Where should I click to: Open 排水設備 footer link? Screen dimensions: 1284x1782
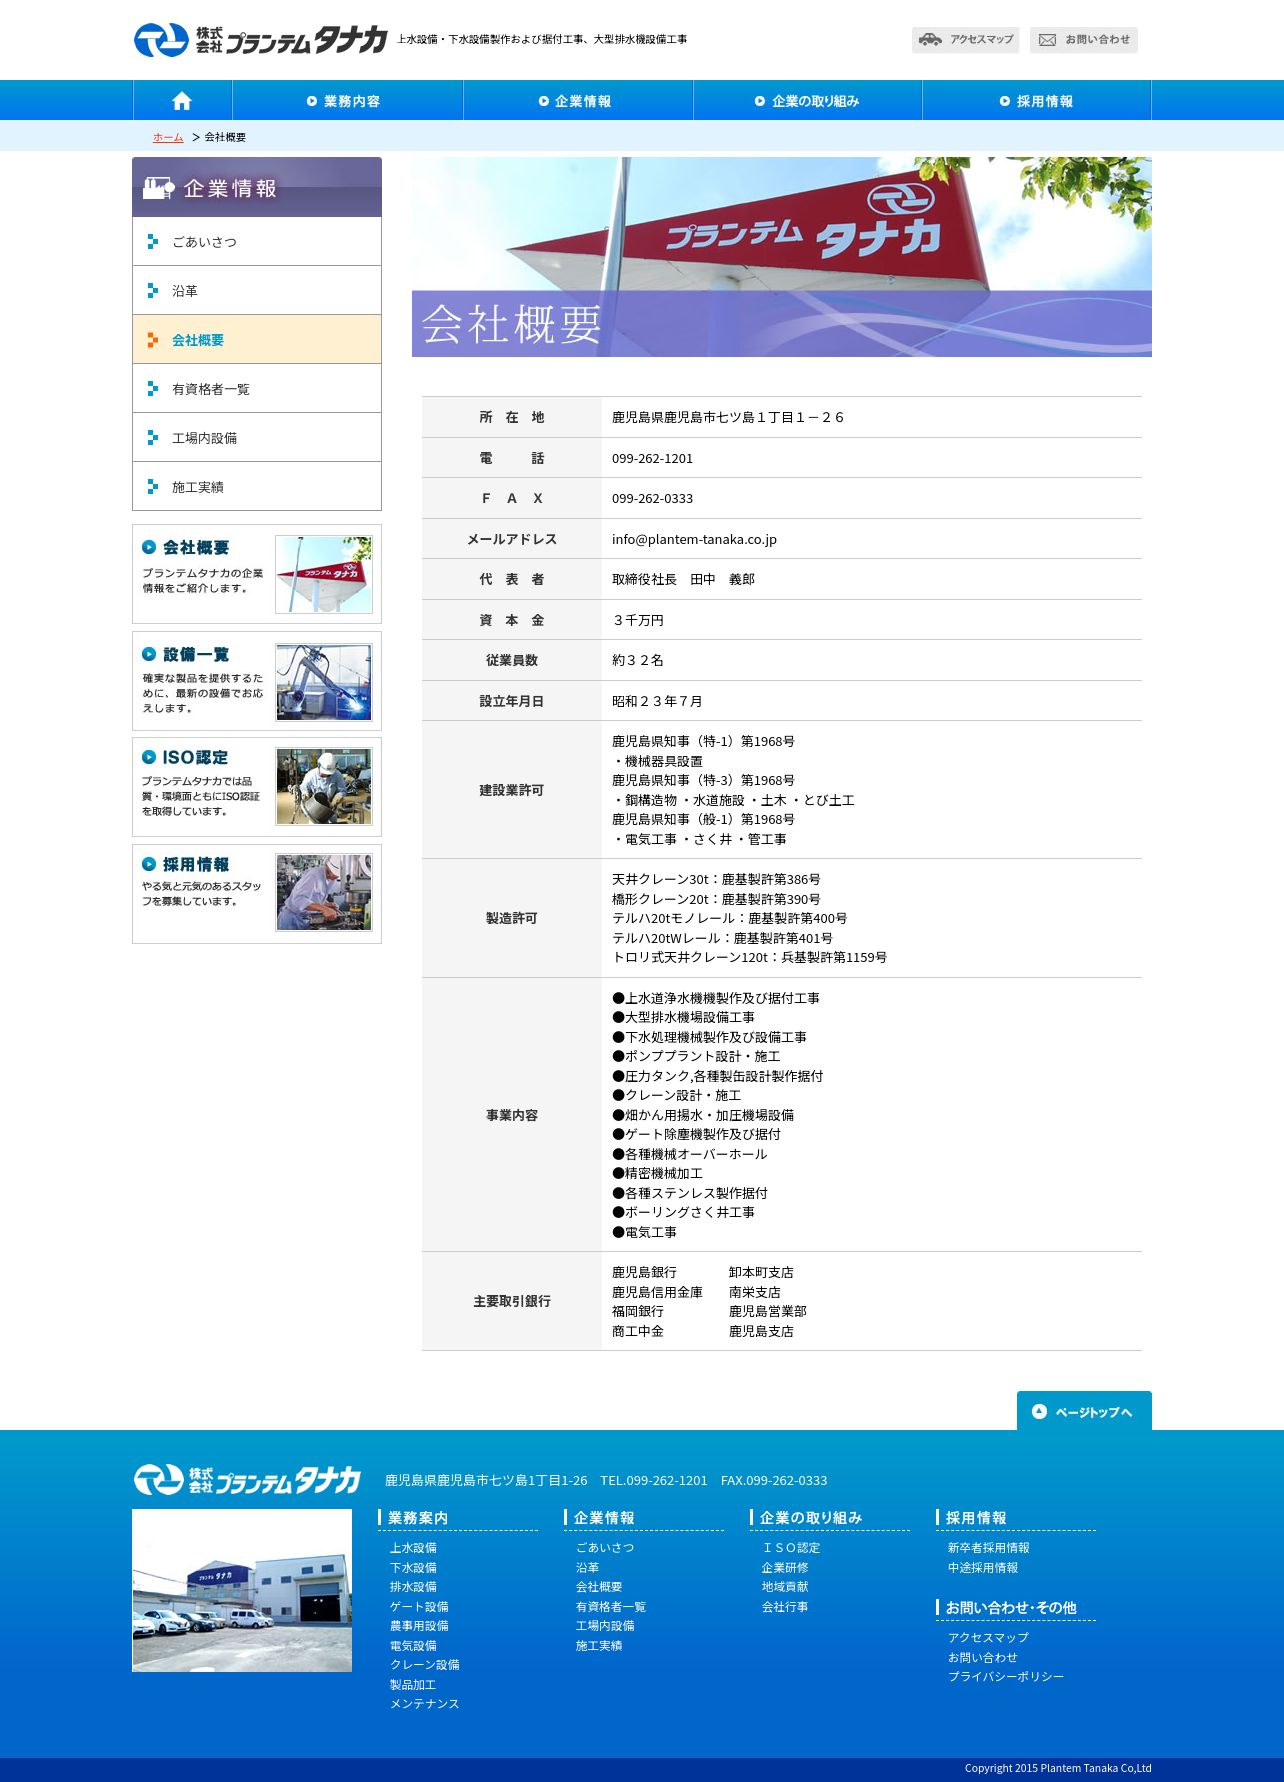point(413,1587)
